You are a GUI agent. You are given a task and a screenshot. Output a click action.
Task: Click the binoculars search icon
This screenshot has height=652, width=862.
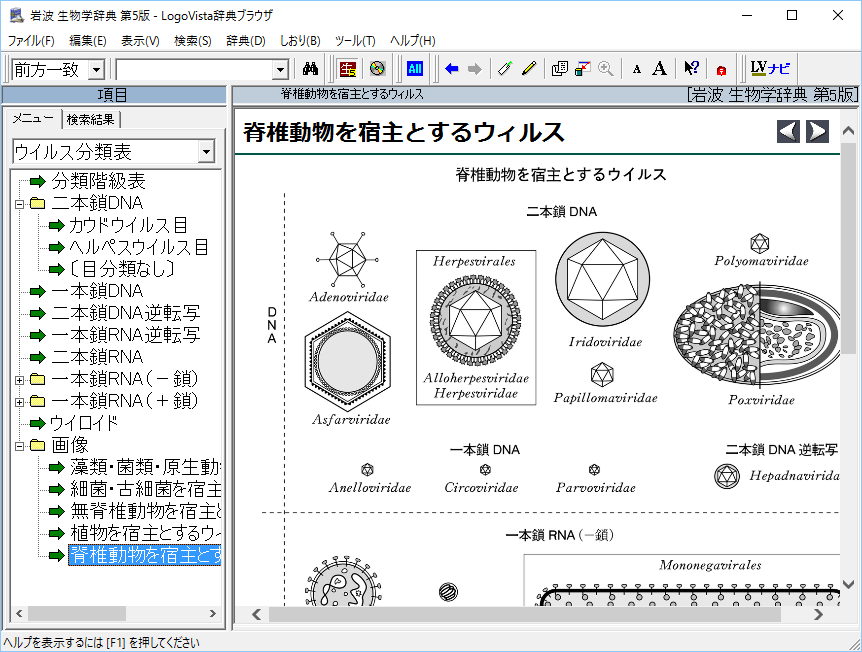point(310,69)
